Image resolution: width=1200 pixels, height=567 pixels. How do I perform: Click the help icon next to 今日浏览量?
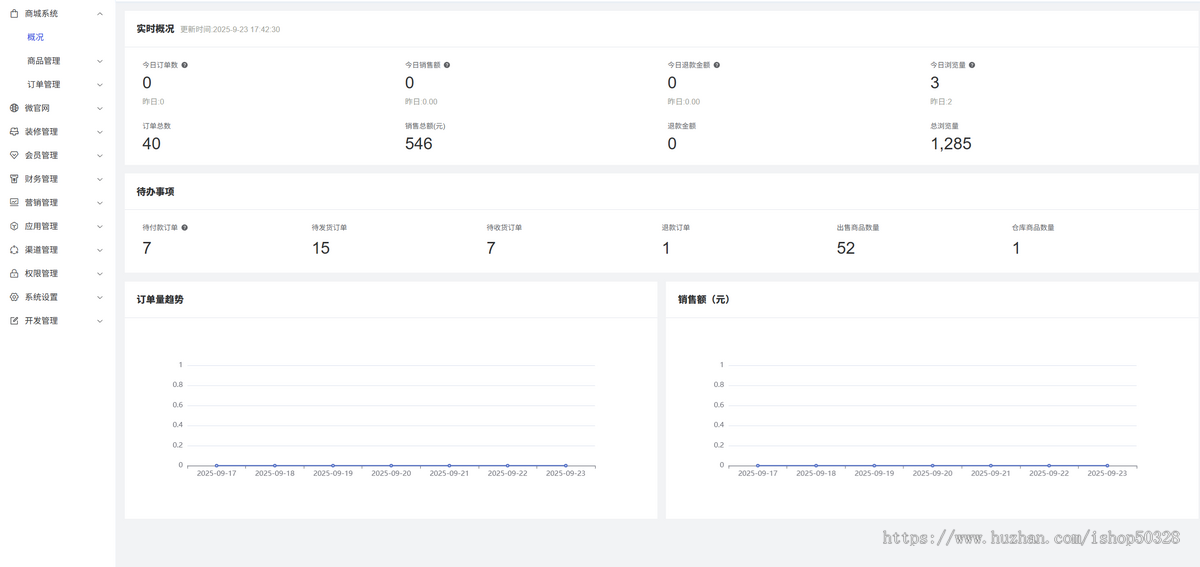[x=972, y=65]
